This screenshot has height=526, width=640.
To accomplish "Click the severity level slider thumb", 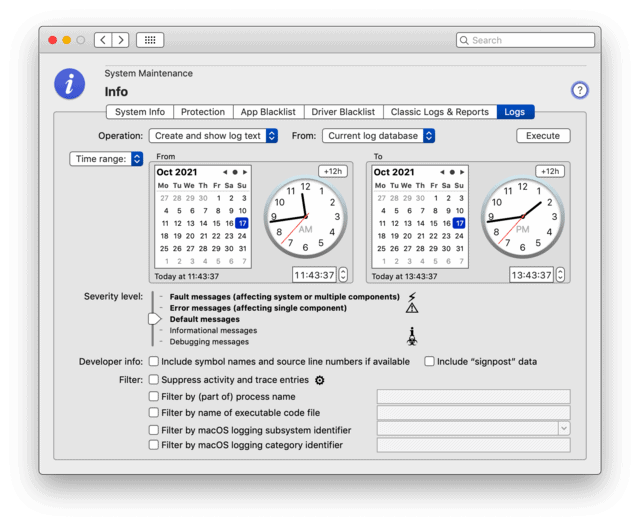I will pos(154,319).
